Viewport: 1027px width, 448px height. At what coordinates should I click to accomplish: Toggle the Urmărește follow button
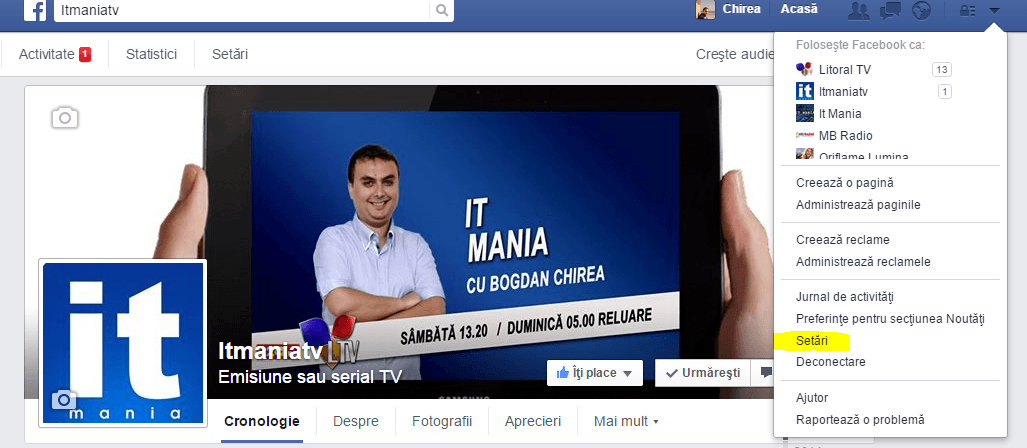pos(701,373)
